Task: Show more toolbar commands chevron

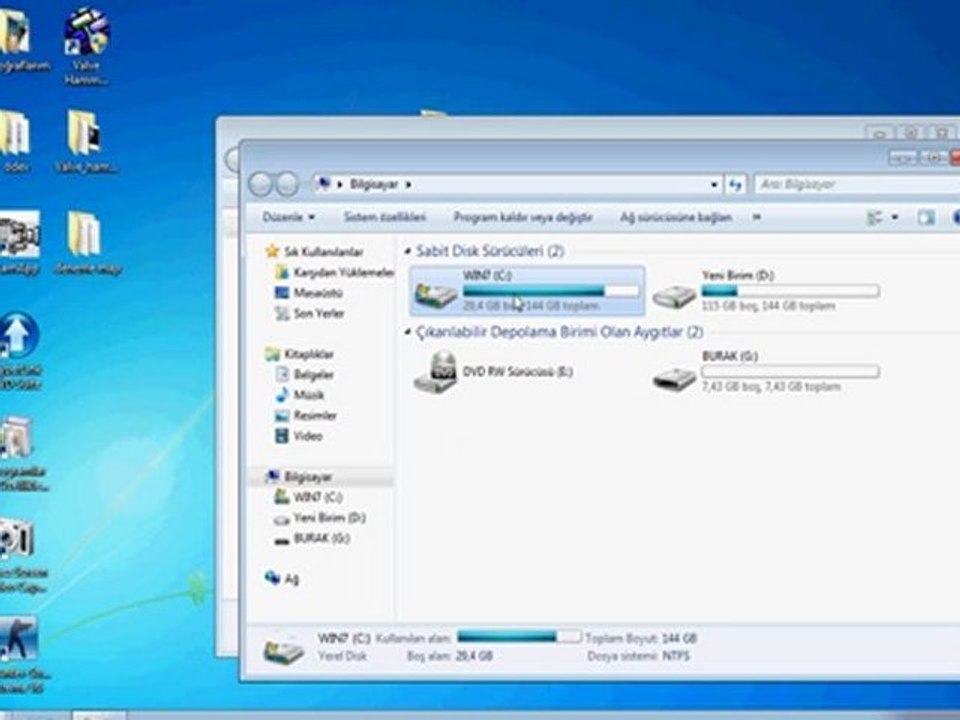Action: pyautogui.click(x=757, y=217)
